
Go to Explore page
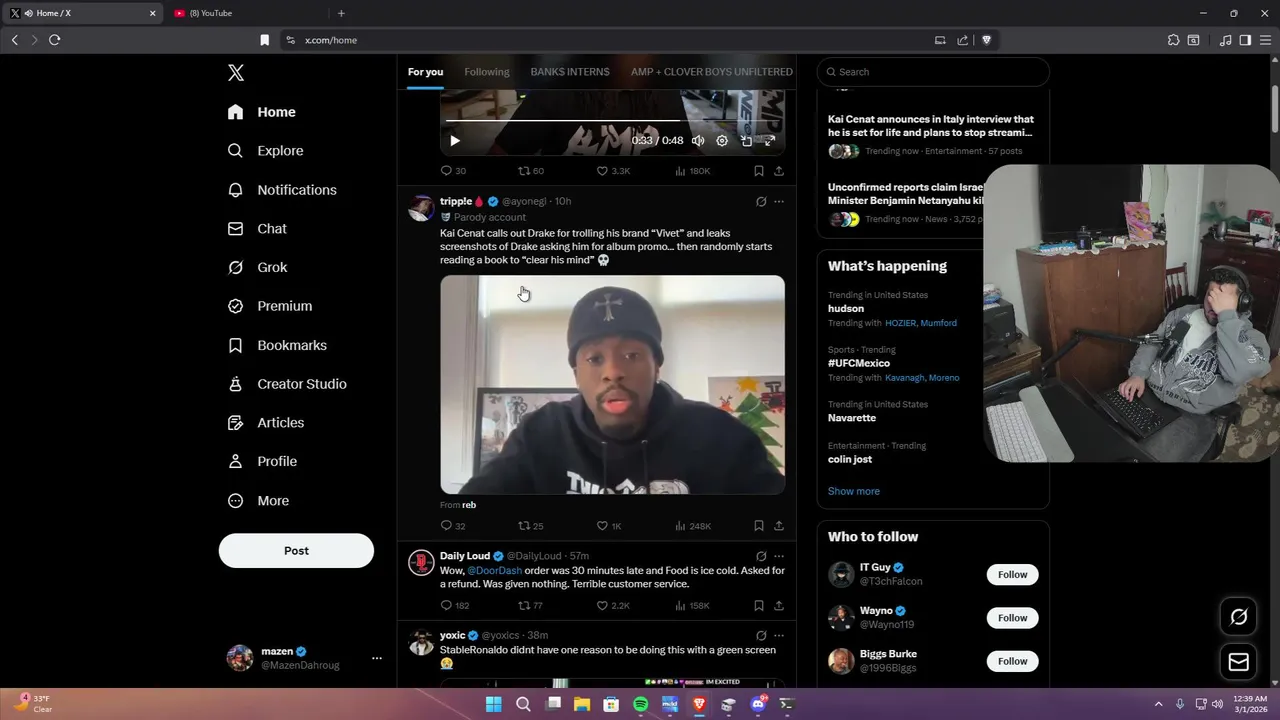click(x=266, y=151)
